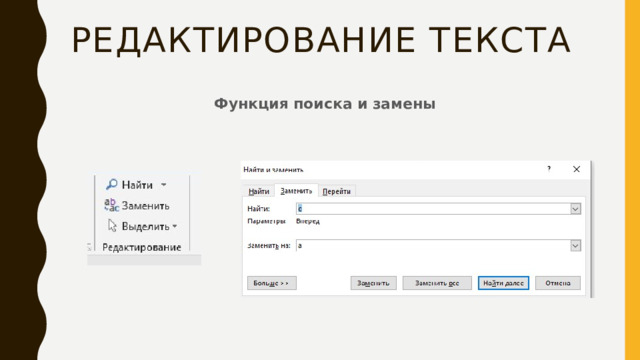Click the Заменить ribbon command label
Viewport: 640px width, 360px height.
tap(145, 206)
